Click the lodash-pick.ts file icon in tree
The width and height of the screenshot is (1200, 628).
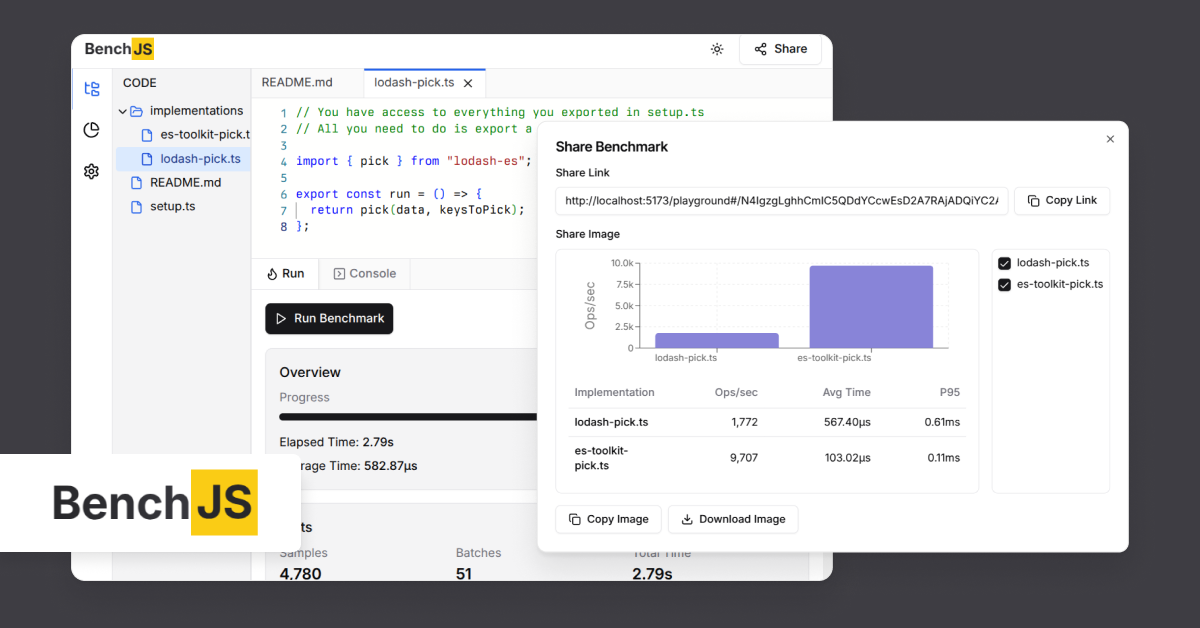(x=147, y=159)
